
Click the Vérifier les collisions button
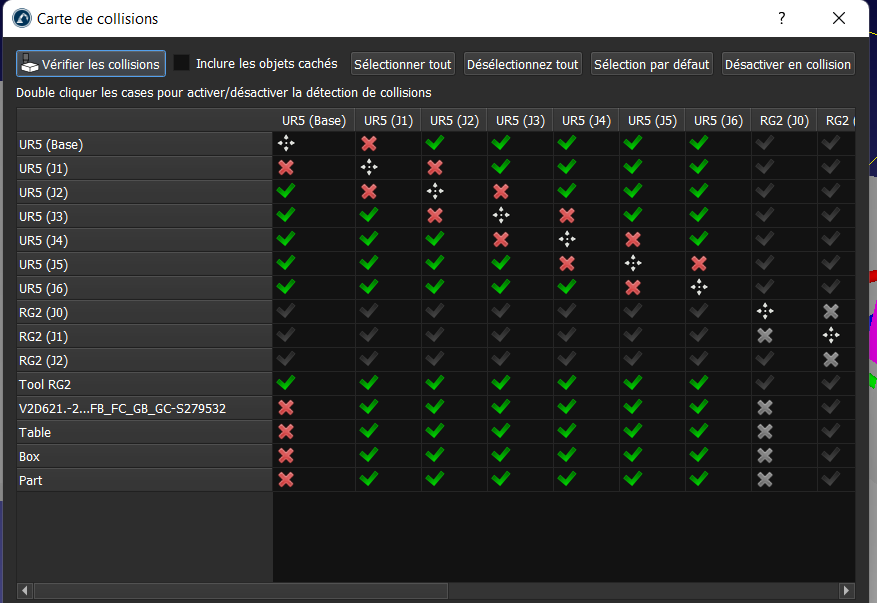pos(91,64)
